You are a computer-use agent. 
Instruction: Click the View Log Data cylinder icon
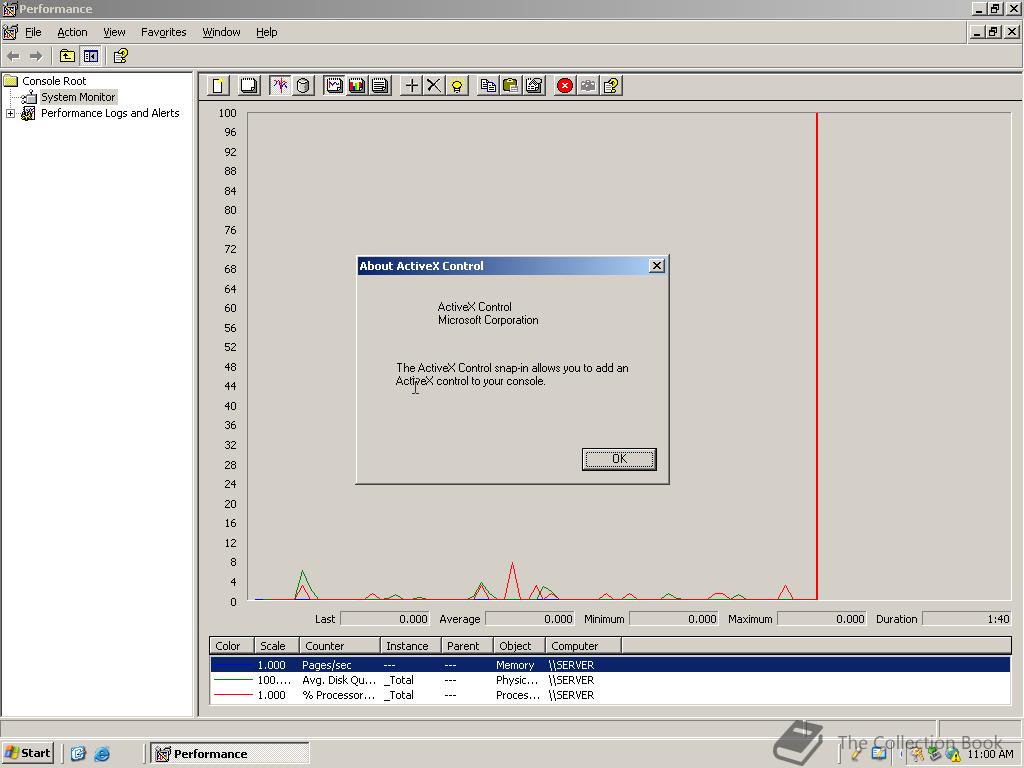pyautogui.click(x=303, y=86)
